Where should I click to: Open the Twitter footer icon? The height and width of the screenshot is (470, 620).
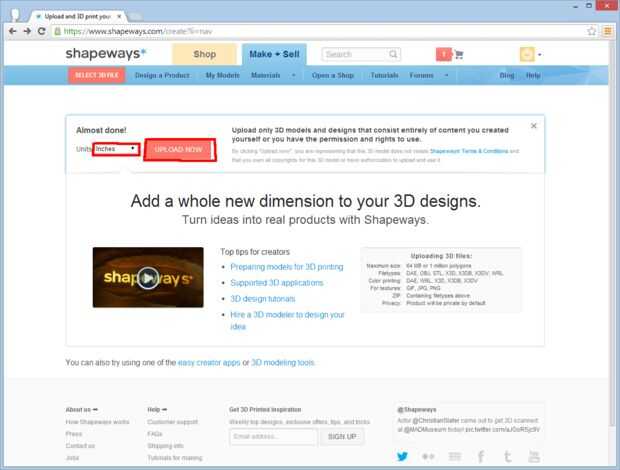coord(402,457)
